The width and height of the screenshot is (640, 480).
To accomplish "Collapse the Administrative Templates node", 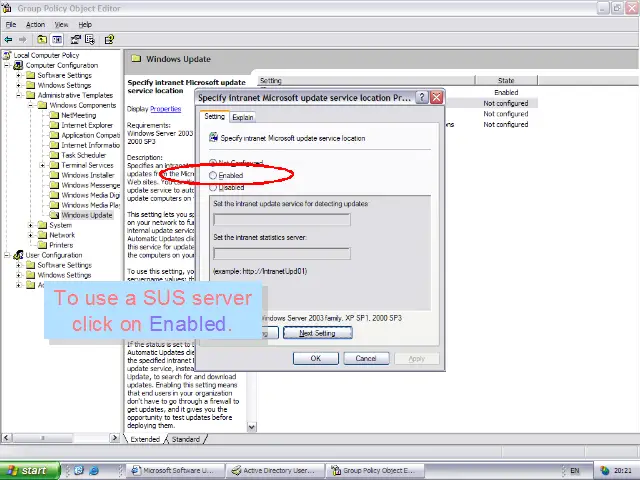I will 19,96.
